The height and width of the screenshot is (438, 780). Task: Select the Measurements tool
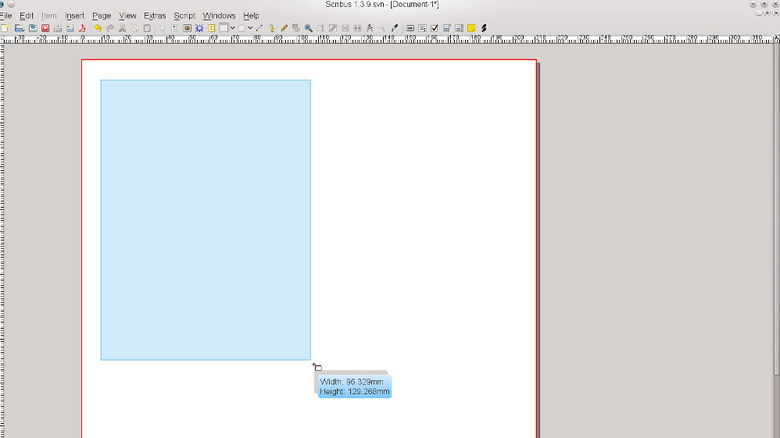(x=369, y=28)
